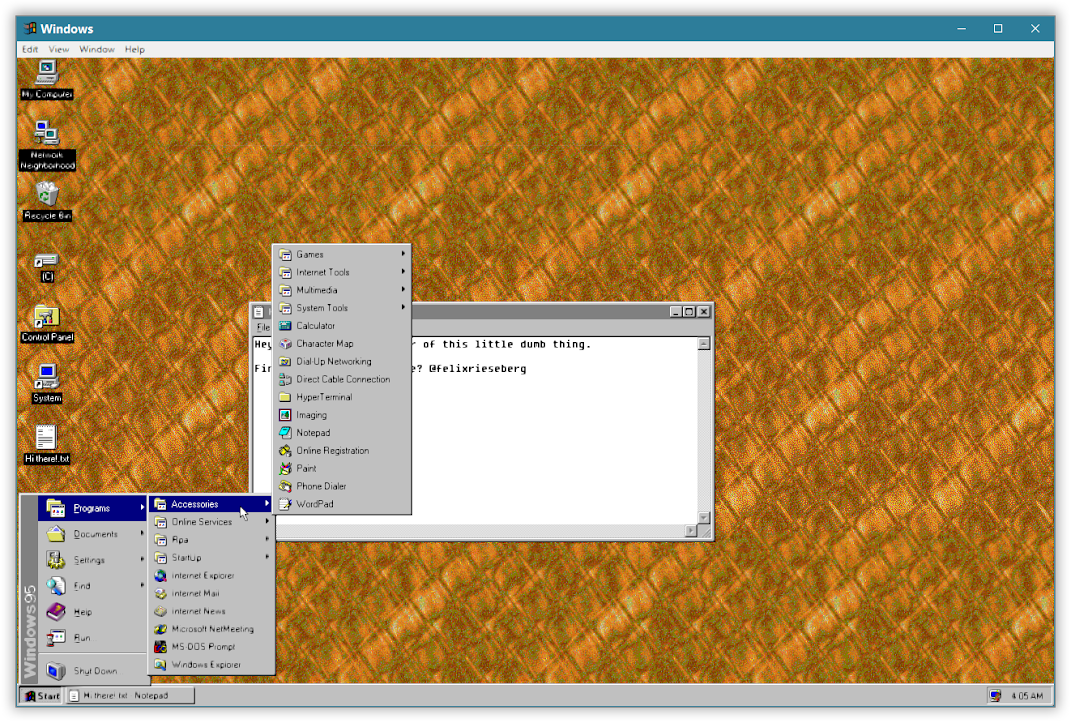Launch Internet Mail from Programs menu

pyautogui.click(x=212, y=593)
